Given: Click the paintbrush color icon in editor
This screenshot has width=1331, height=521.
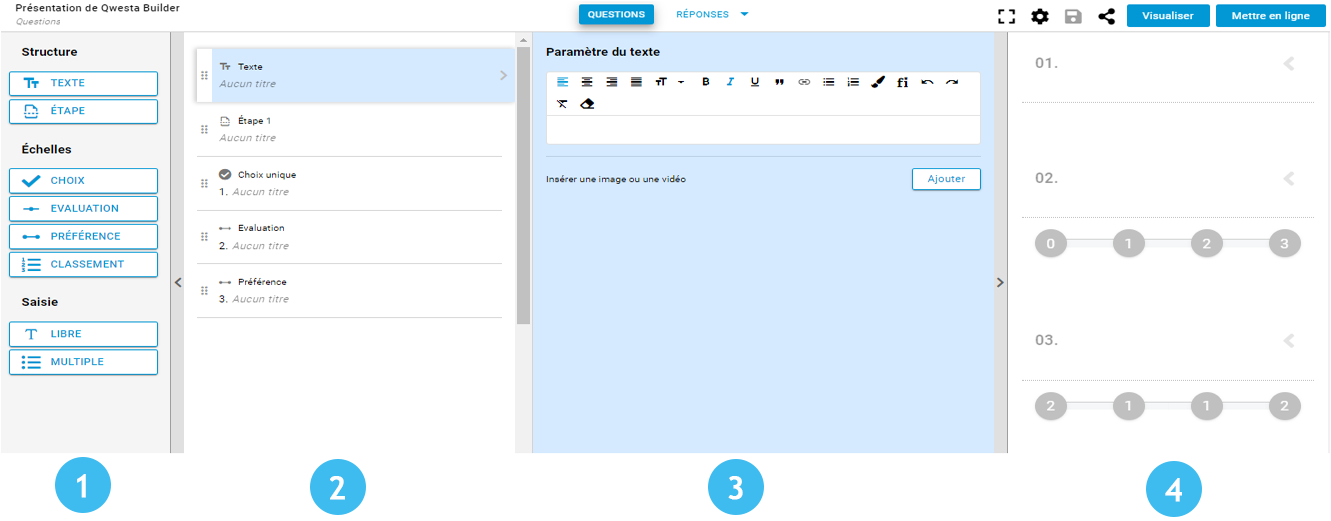Looking at the screenshot, I should (x=878, y=82).
